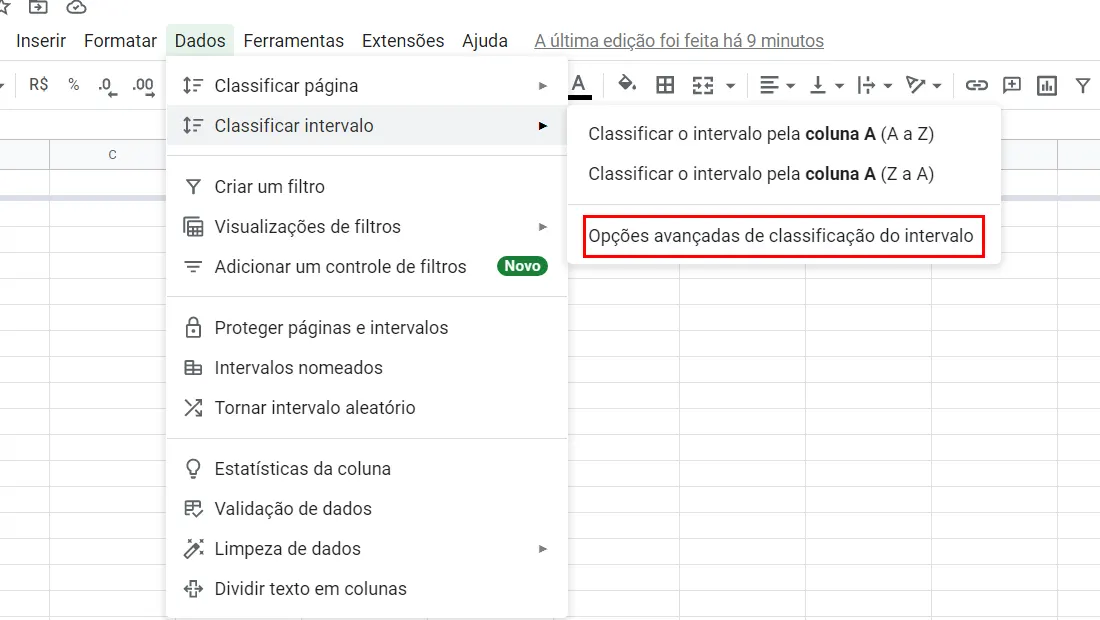Image resolution: width=1100 pixels, height=620 pixels.
Task: Expand the Classificar página submenu arrow
Action: 542,86
